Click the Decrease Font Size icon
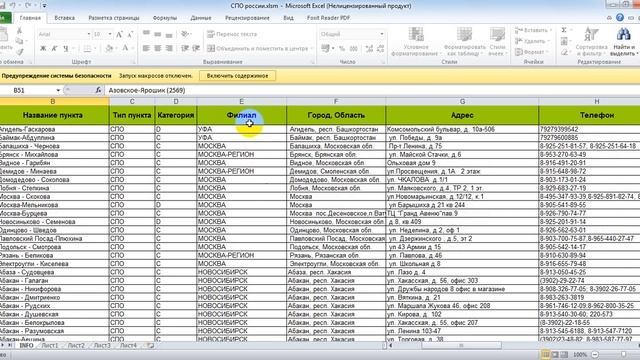 [130, 35]
